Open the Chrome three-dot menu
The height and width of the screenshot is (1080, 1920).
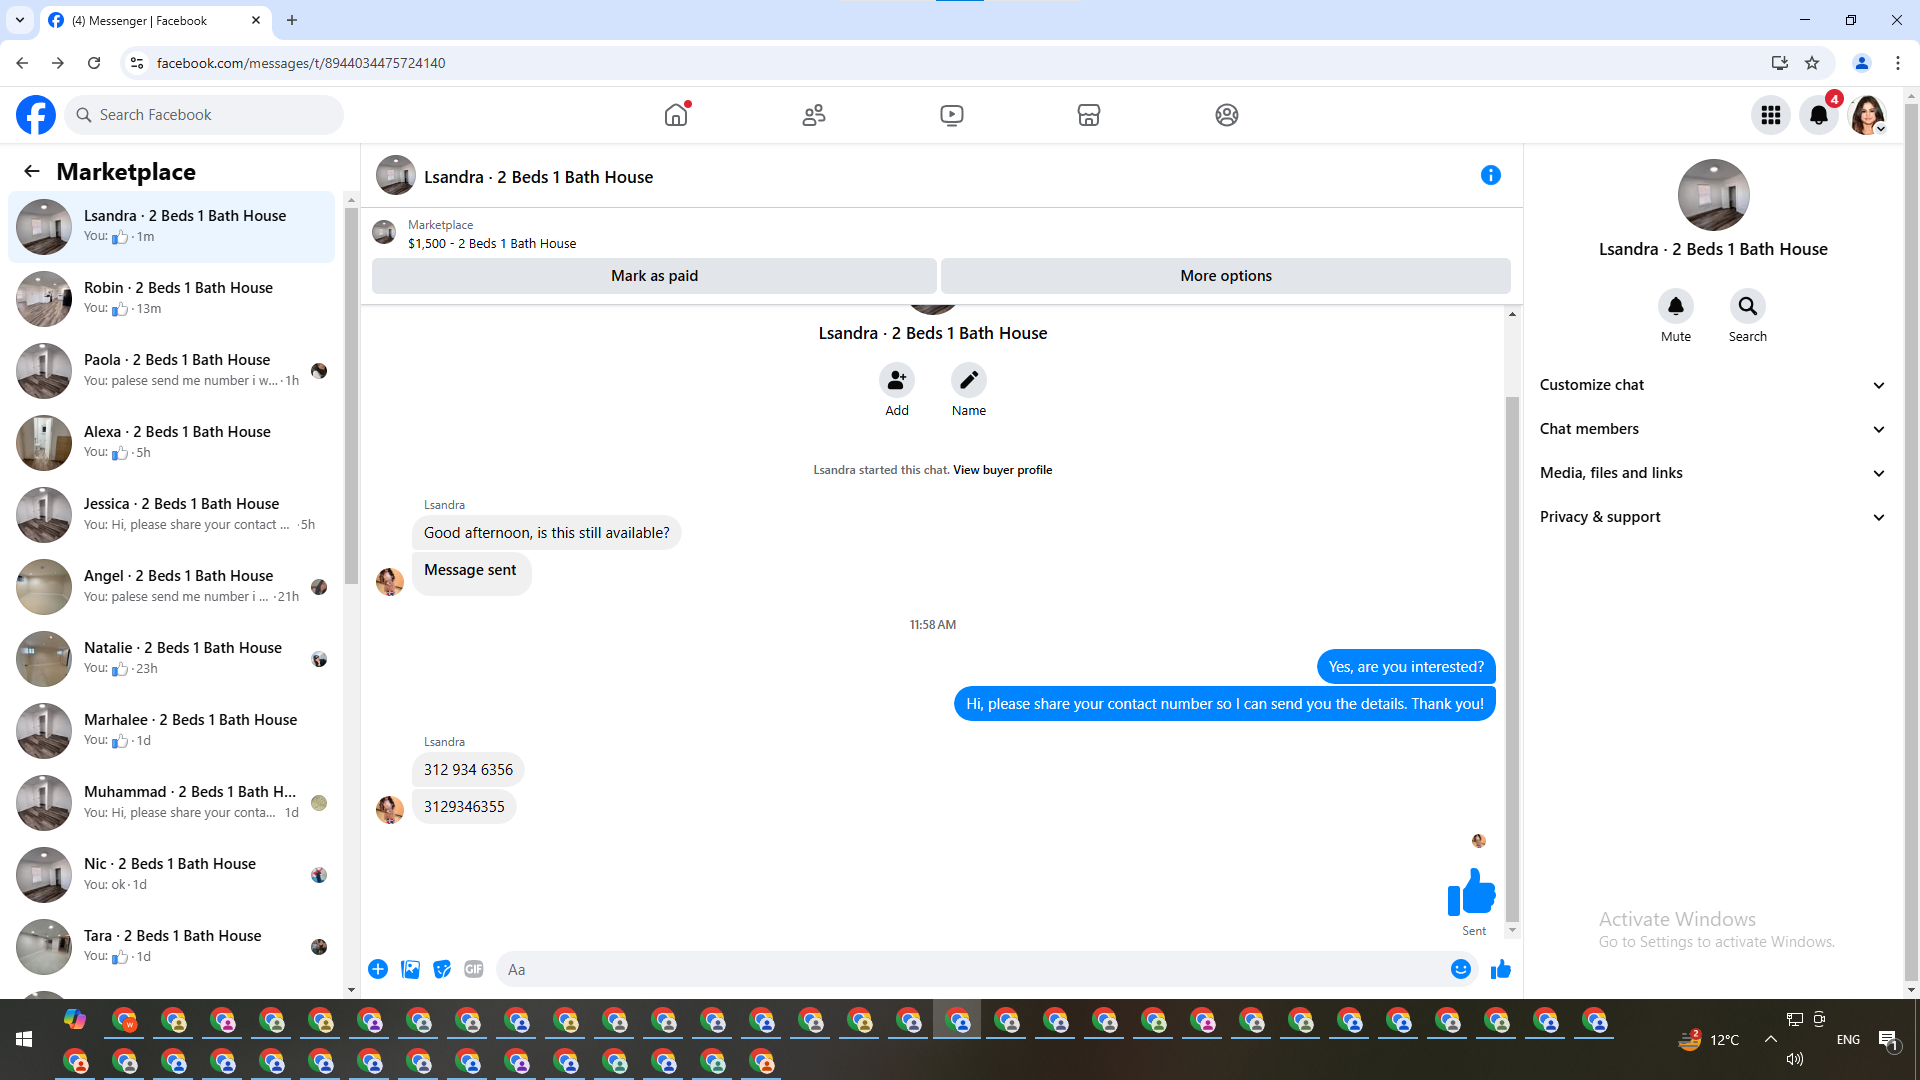[1898, 63]
